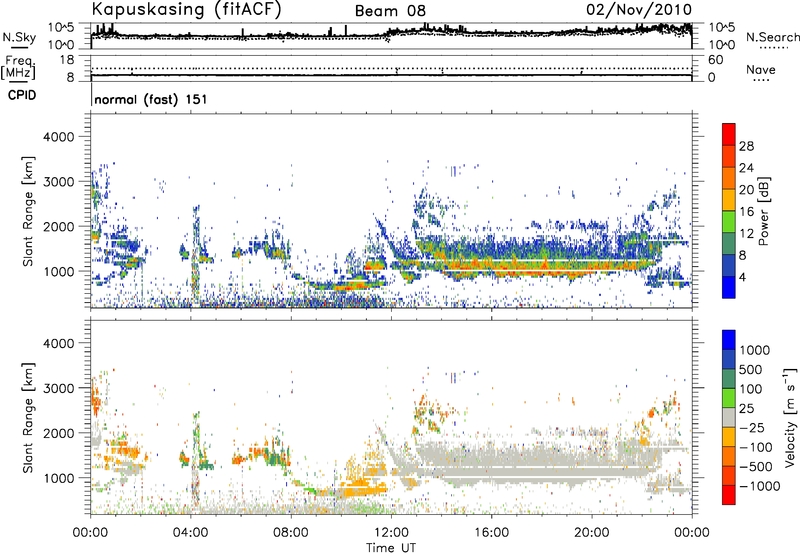
Task: Click the 'Freq. [MHz]' axis label
Action: (18, 68)
